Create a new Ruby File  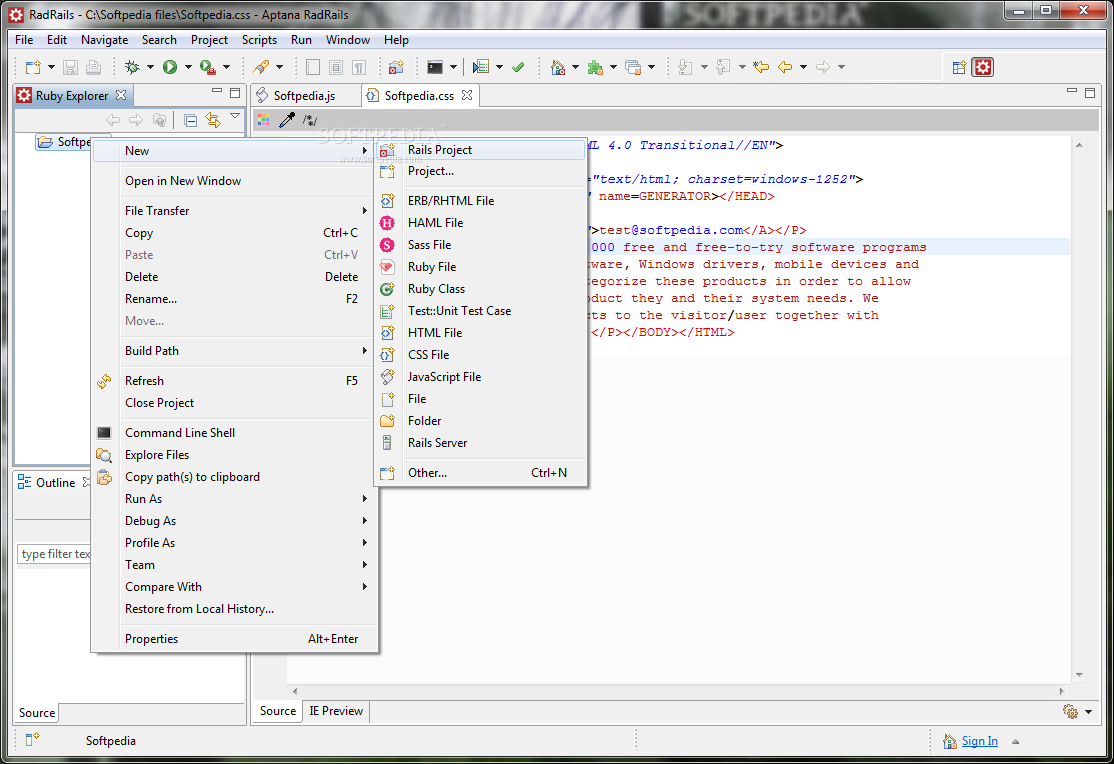click(x=480, y=267)
